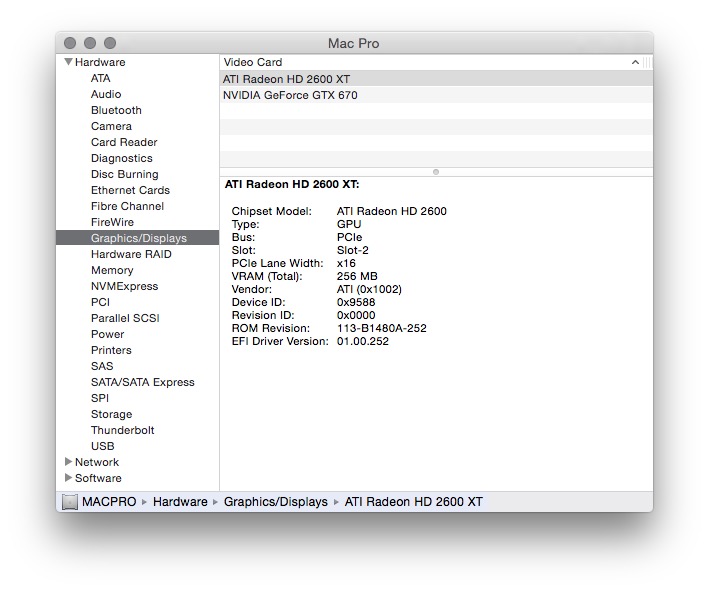Click the Bus value PCIe

point(350,237)
